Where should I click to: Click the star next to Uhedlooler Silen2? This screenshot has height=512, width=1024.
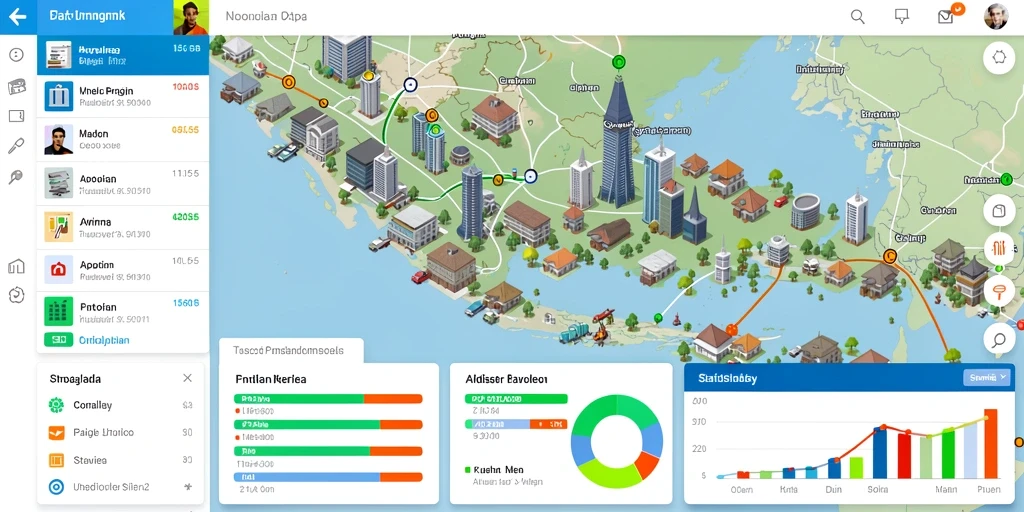[188, 487]
